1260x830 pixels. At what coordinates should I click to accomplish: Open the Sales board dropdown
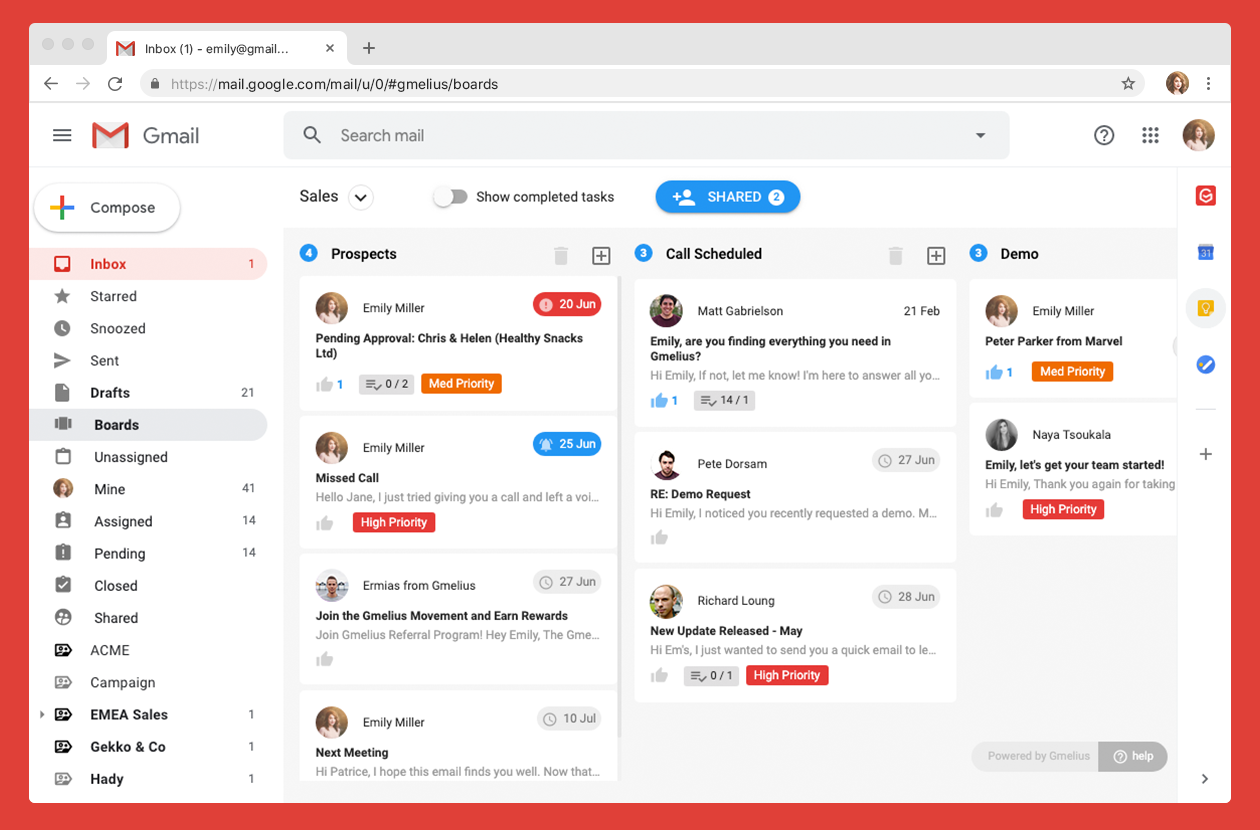coord(361,197)
